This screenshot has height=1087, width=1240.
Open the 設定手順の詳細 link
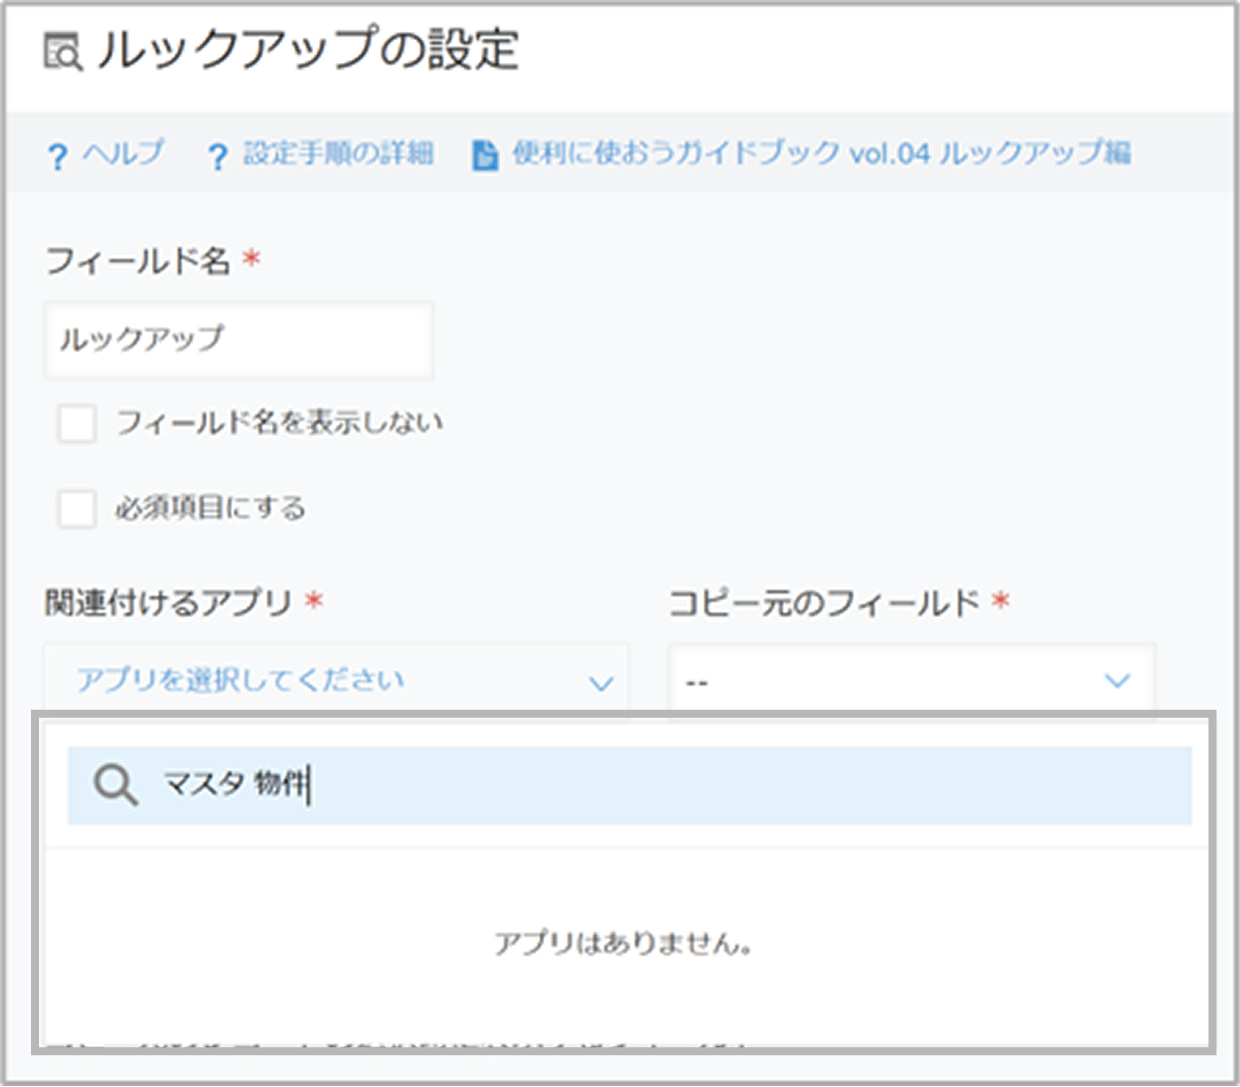point(338,153)
